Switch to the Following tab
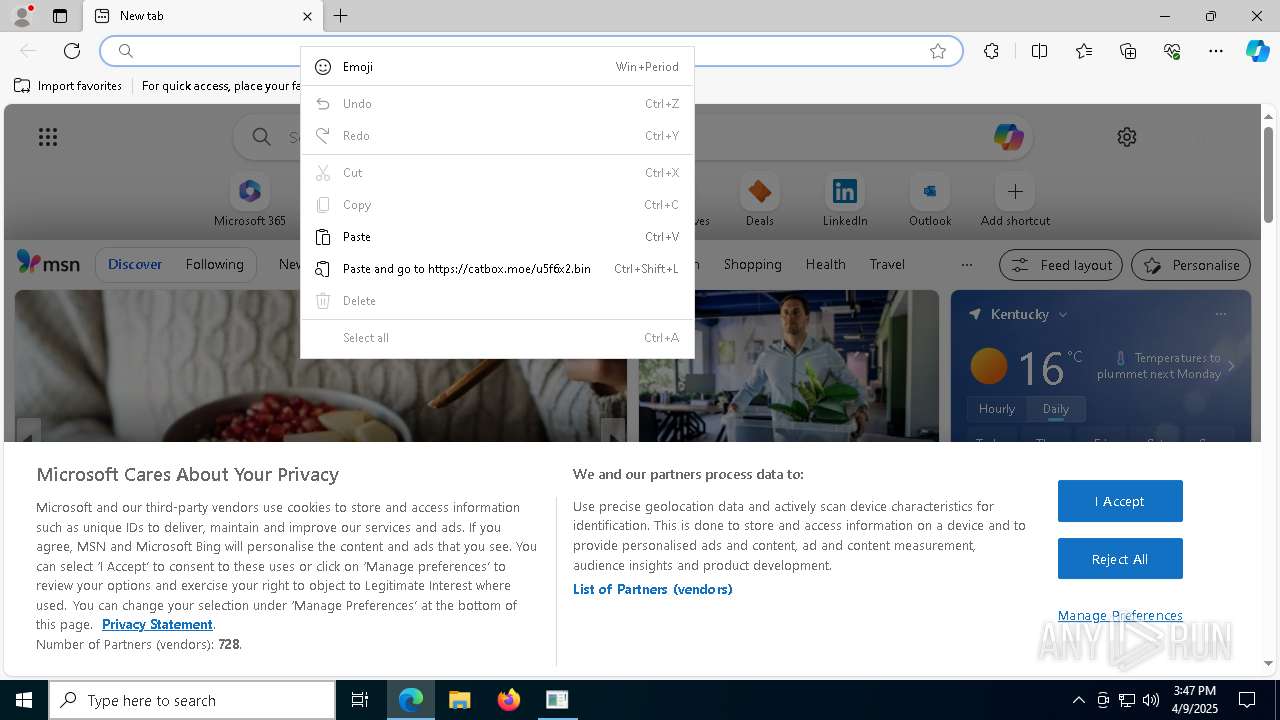This screenshot has width=1280, height=720. click(214, 265)
